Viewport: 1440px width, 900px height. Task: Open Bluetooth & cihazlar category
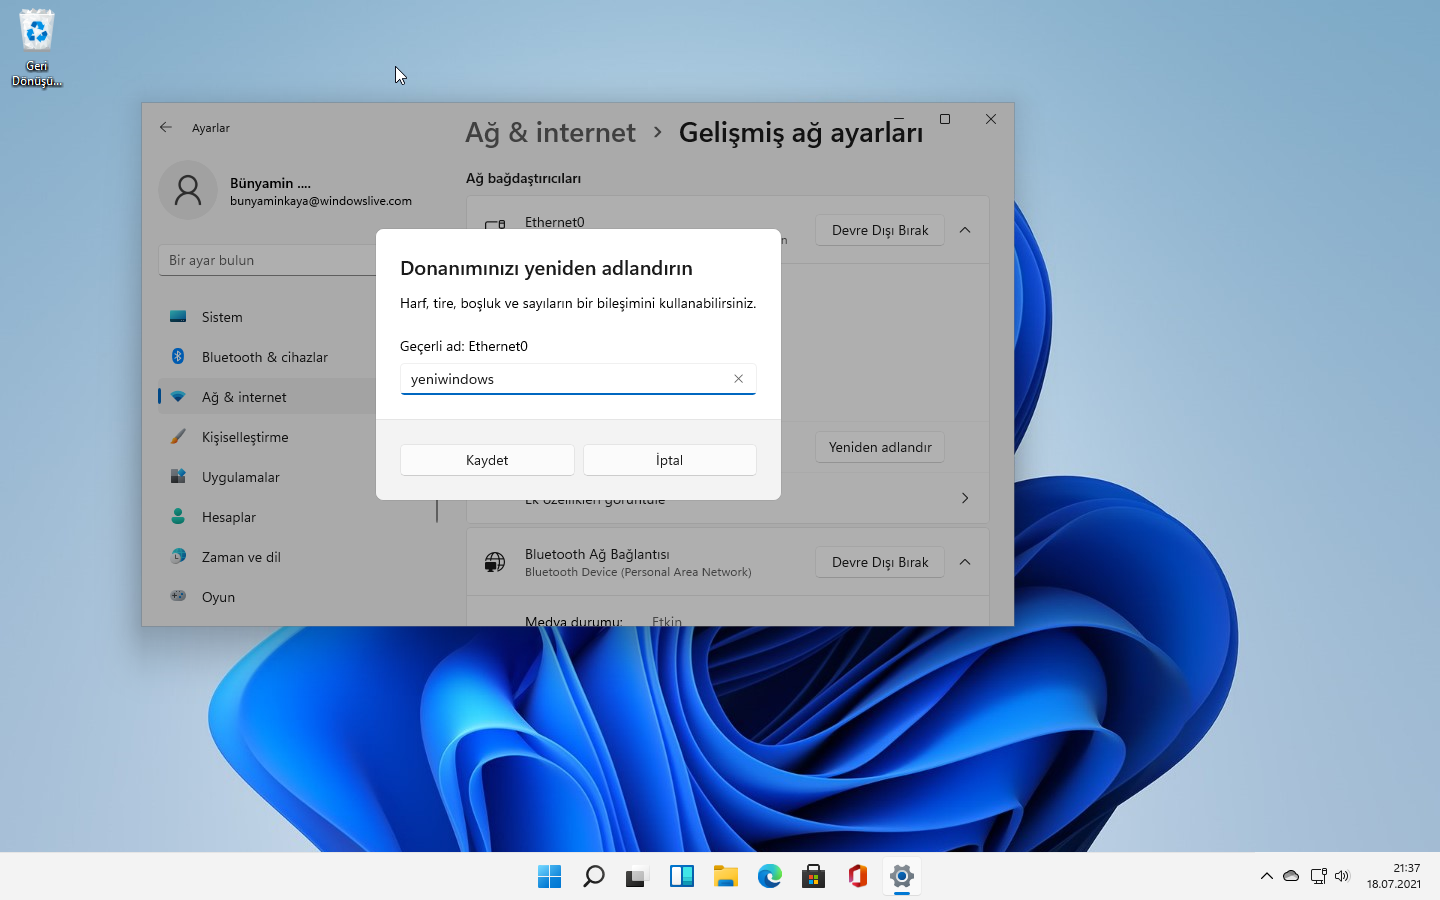coord(266,357)
